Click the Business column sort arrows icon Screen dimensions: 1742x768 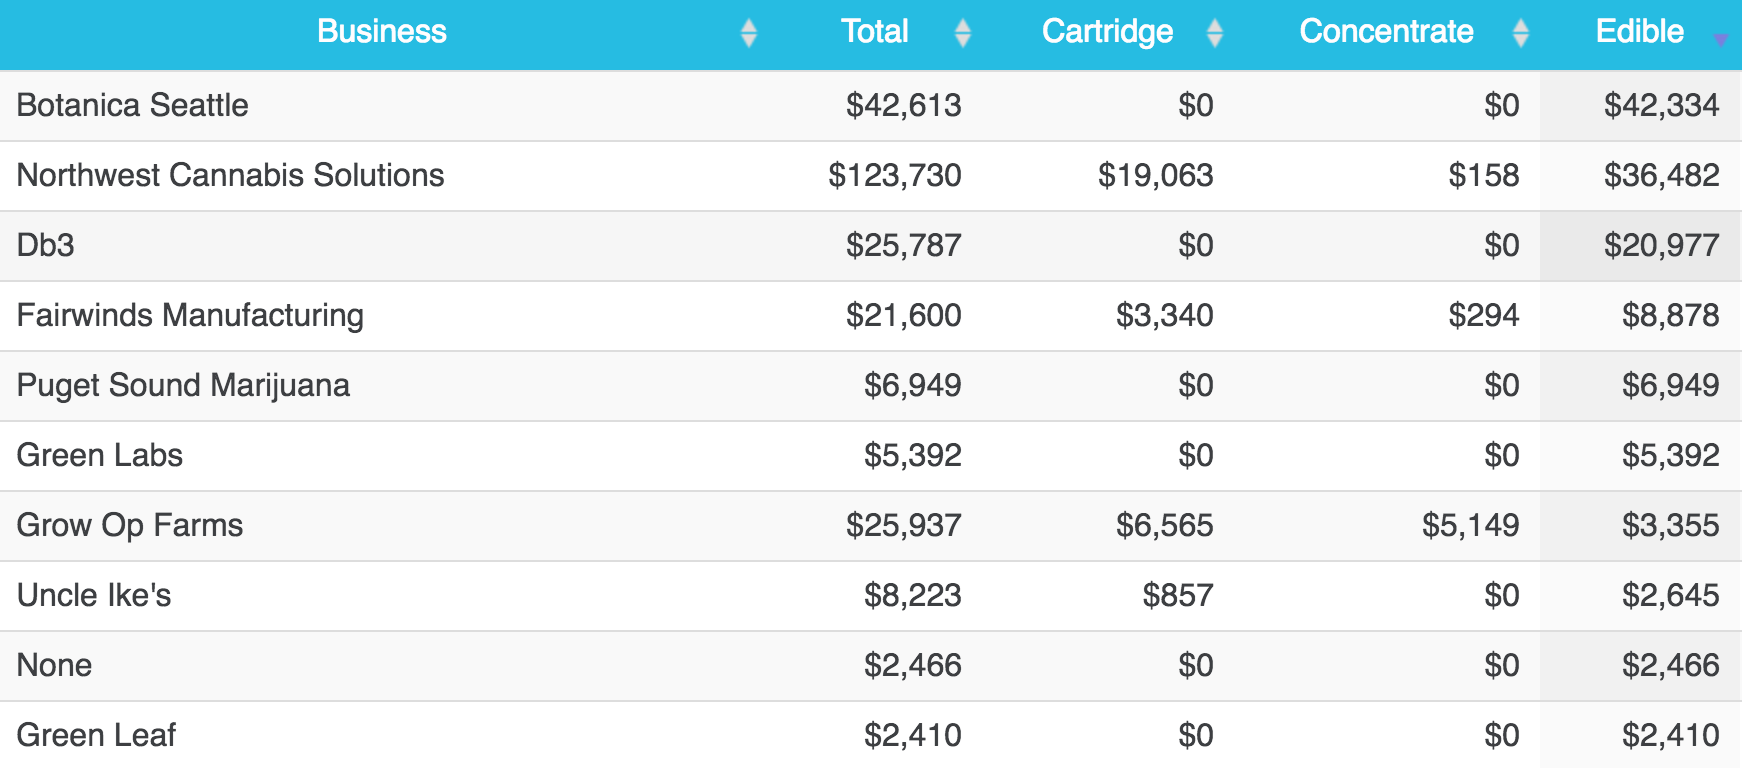tap(749, 33)
